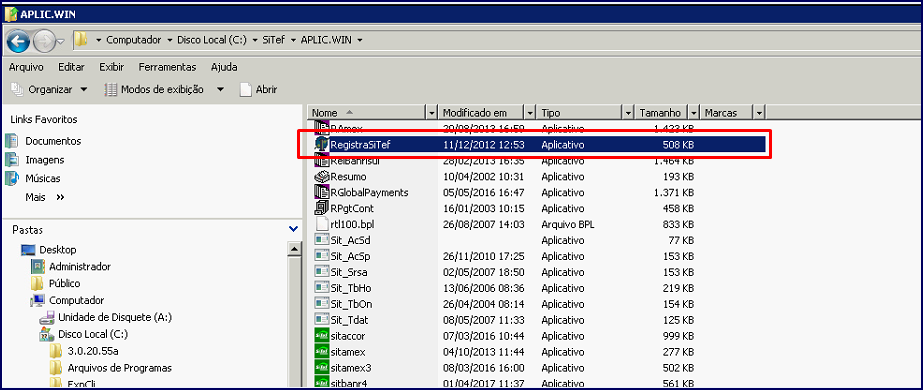
Task: Open the Arquivo menu
Action: click(26, 67)
